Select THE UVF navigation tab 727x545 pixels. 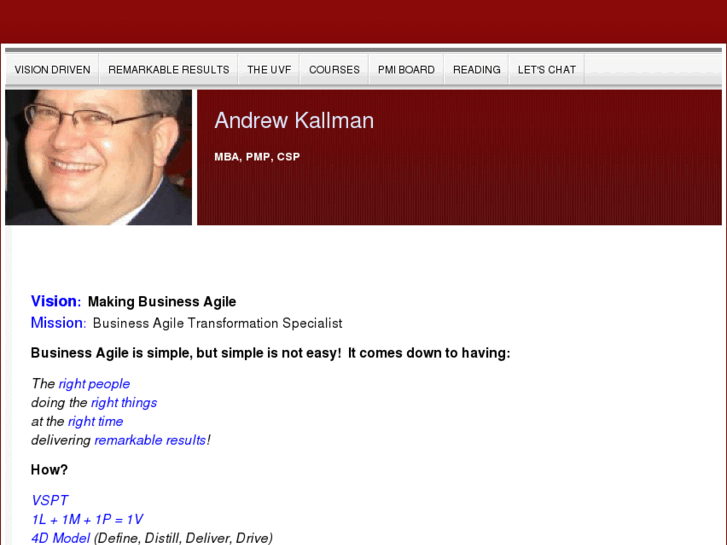click(x=269, y=70)
